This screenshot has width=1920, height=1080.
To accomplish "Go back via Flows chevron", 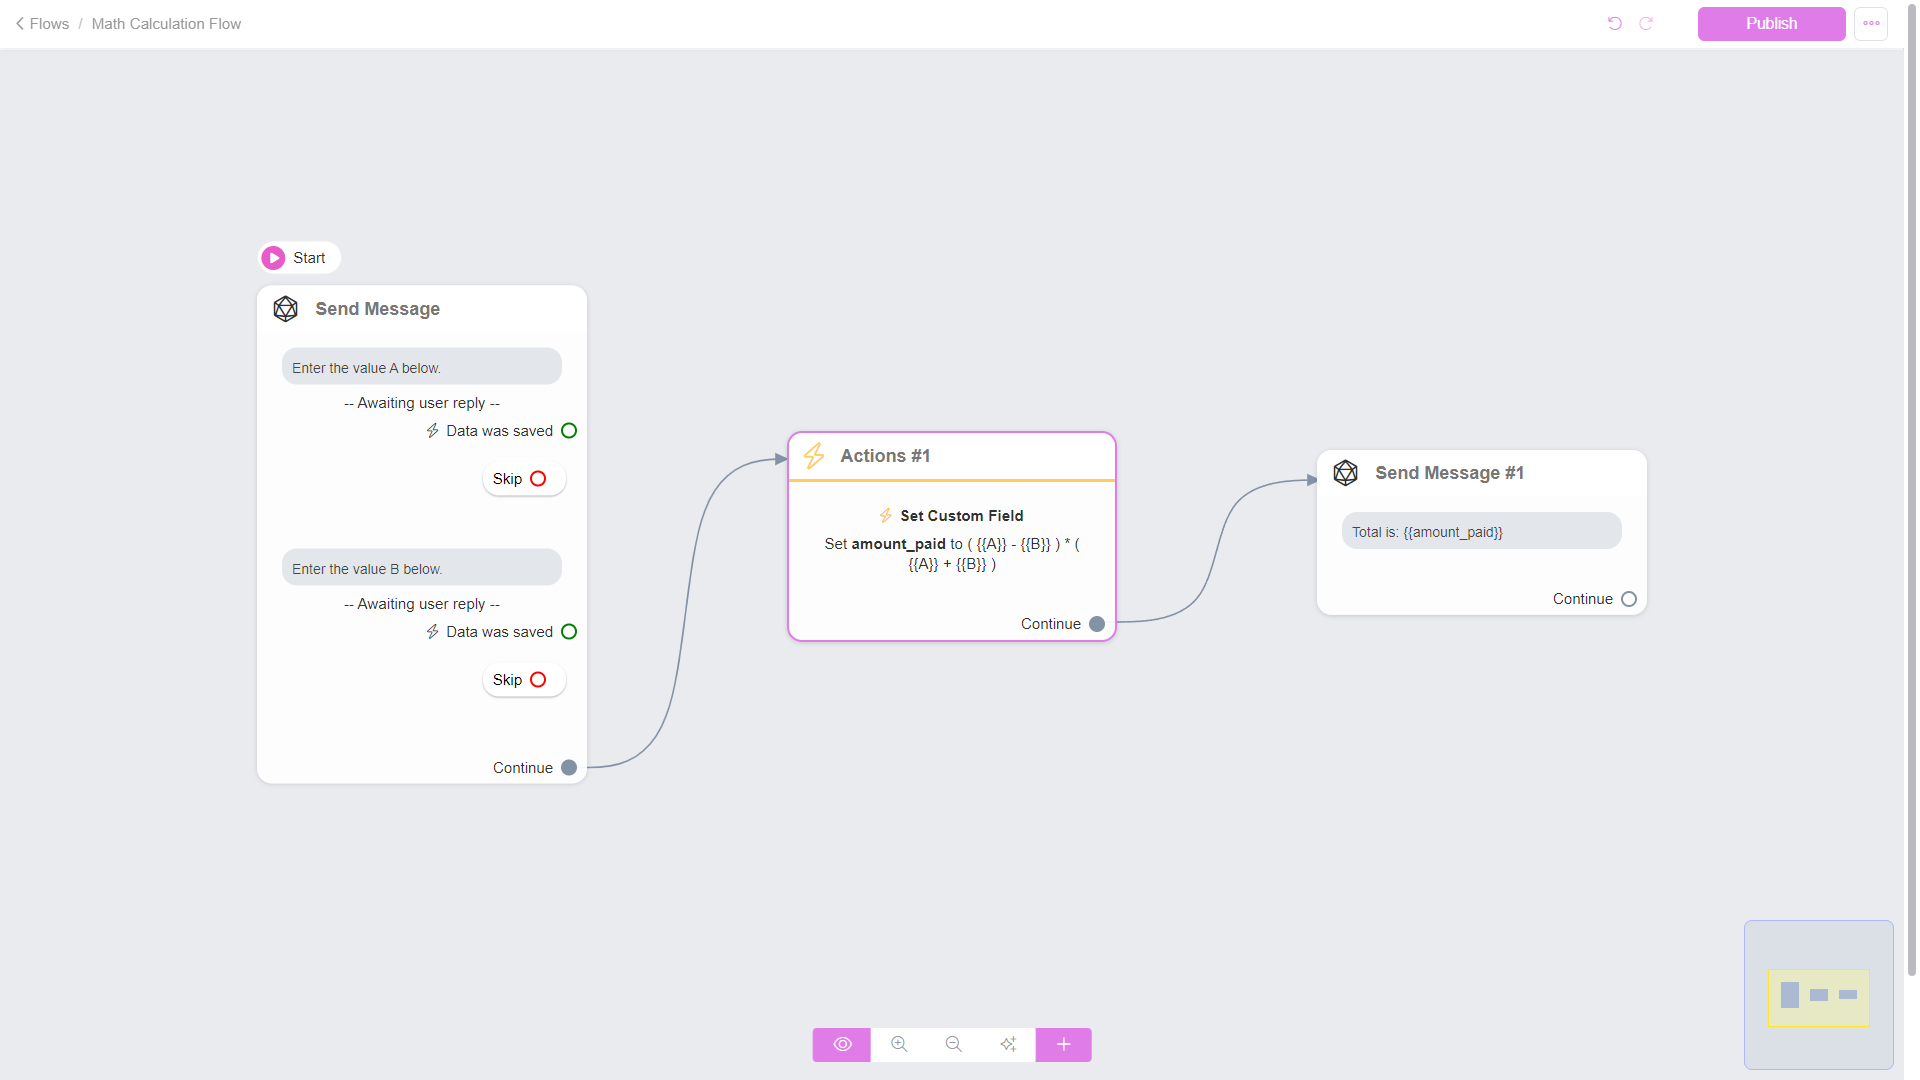I will 20,23.
